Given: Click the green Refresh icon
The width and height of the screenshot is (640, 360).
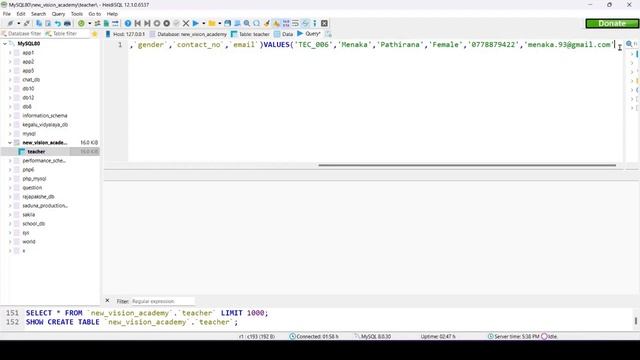Looking at the screenshot, I should point(81,23).
